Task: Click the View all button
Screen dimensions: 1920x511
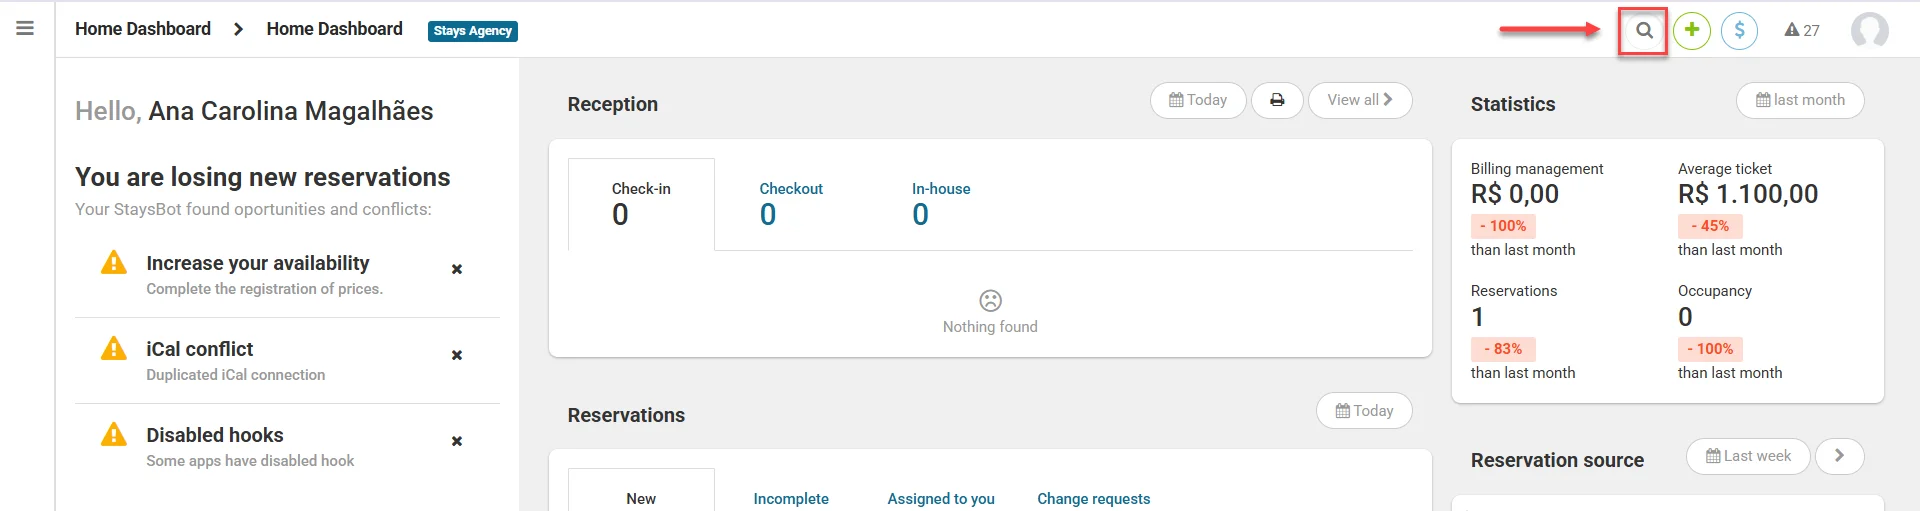Action: (x=1360, y=100)
